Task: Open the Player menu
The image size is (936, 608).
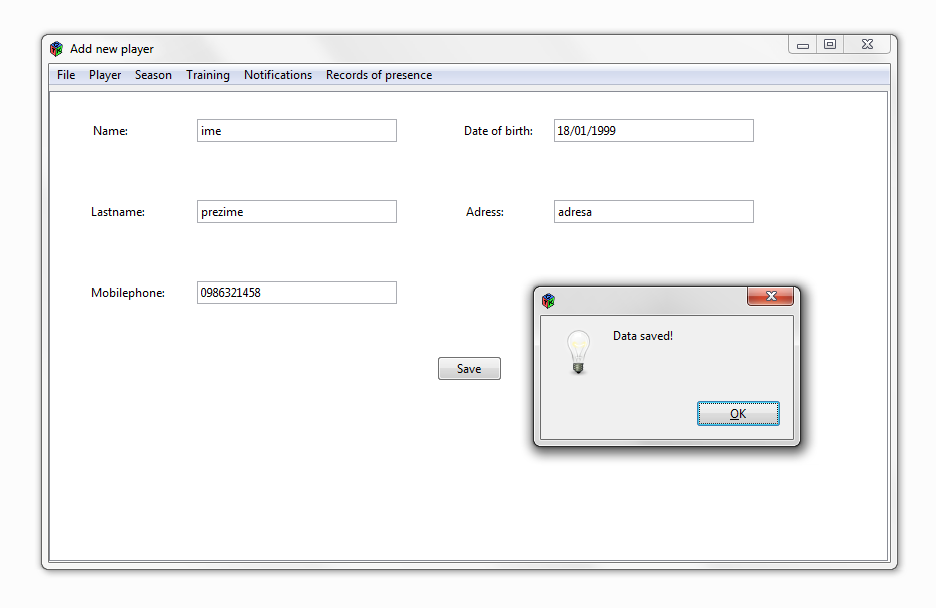Action: click(104, 75)
